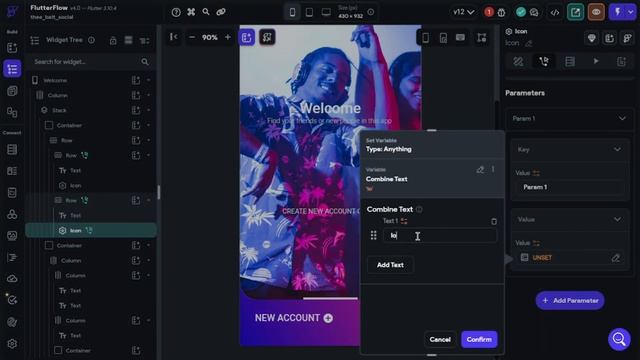Open the Combine Text more options icon
The width and height of the screenshot is (640, 360).
point(493,169)
